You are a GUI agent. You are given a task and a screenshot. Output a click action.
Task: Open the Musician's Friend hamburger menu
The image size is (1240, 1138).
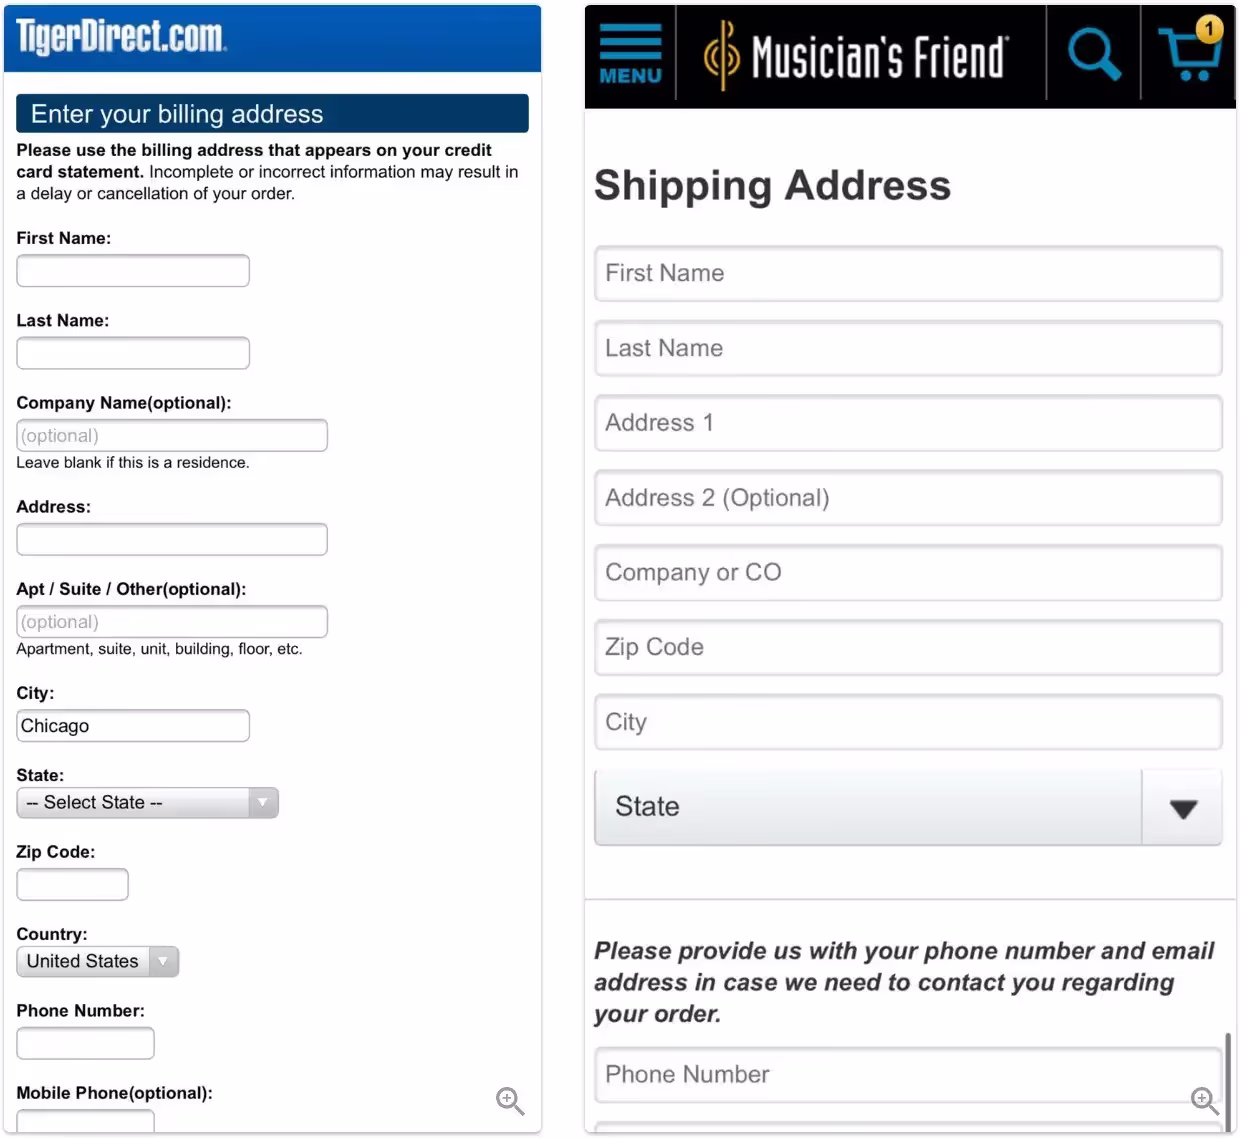click(630, 54)
